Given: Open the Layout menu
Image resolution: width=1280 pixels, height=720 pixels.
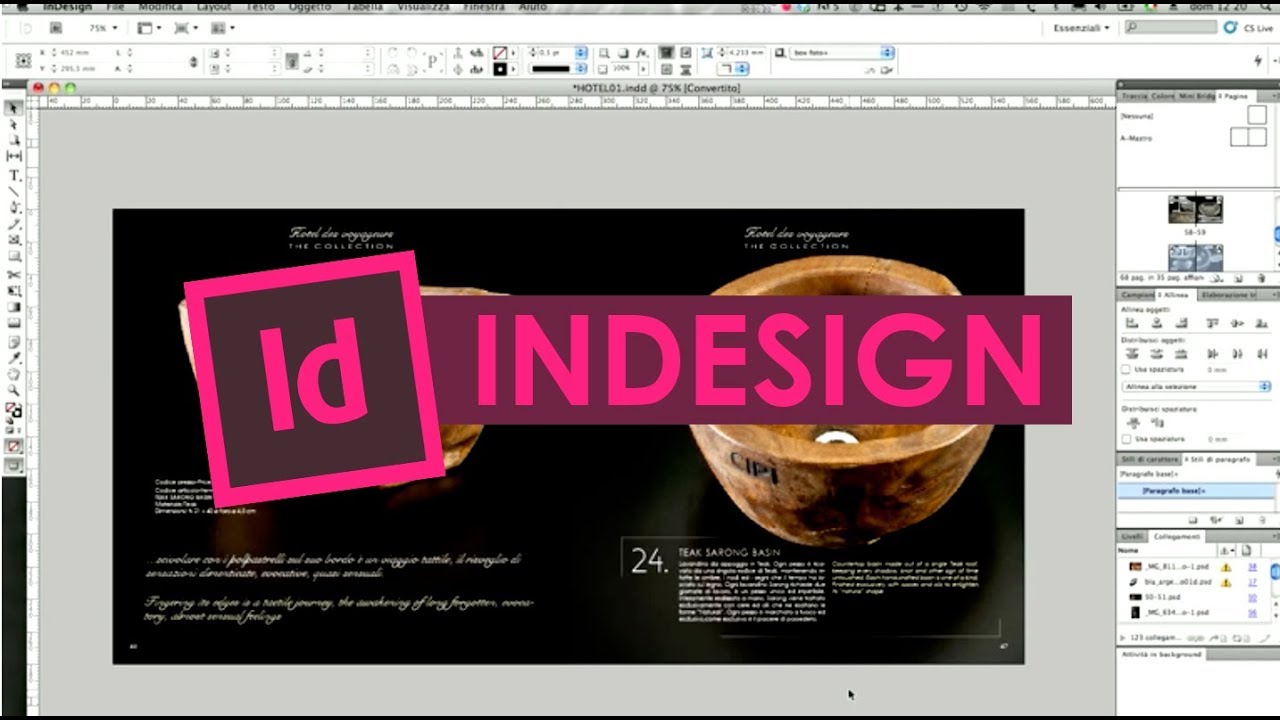Looking at the screenshot, I should 214,7.
